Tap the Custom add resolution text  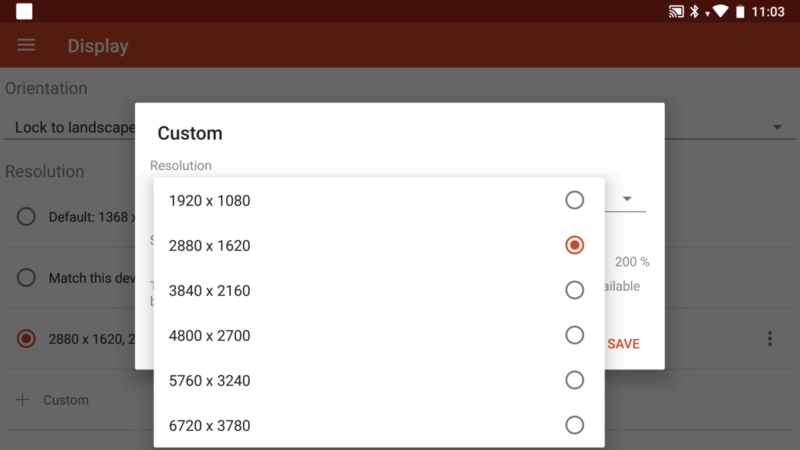coord(66,400)
